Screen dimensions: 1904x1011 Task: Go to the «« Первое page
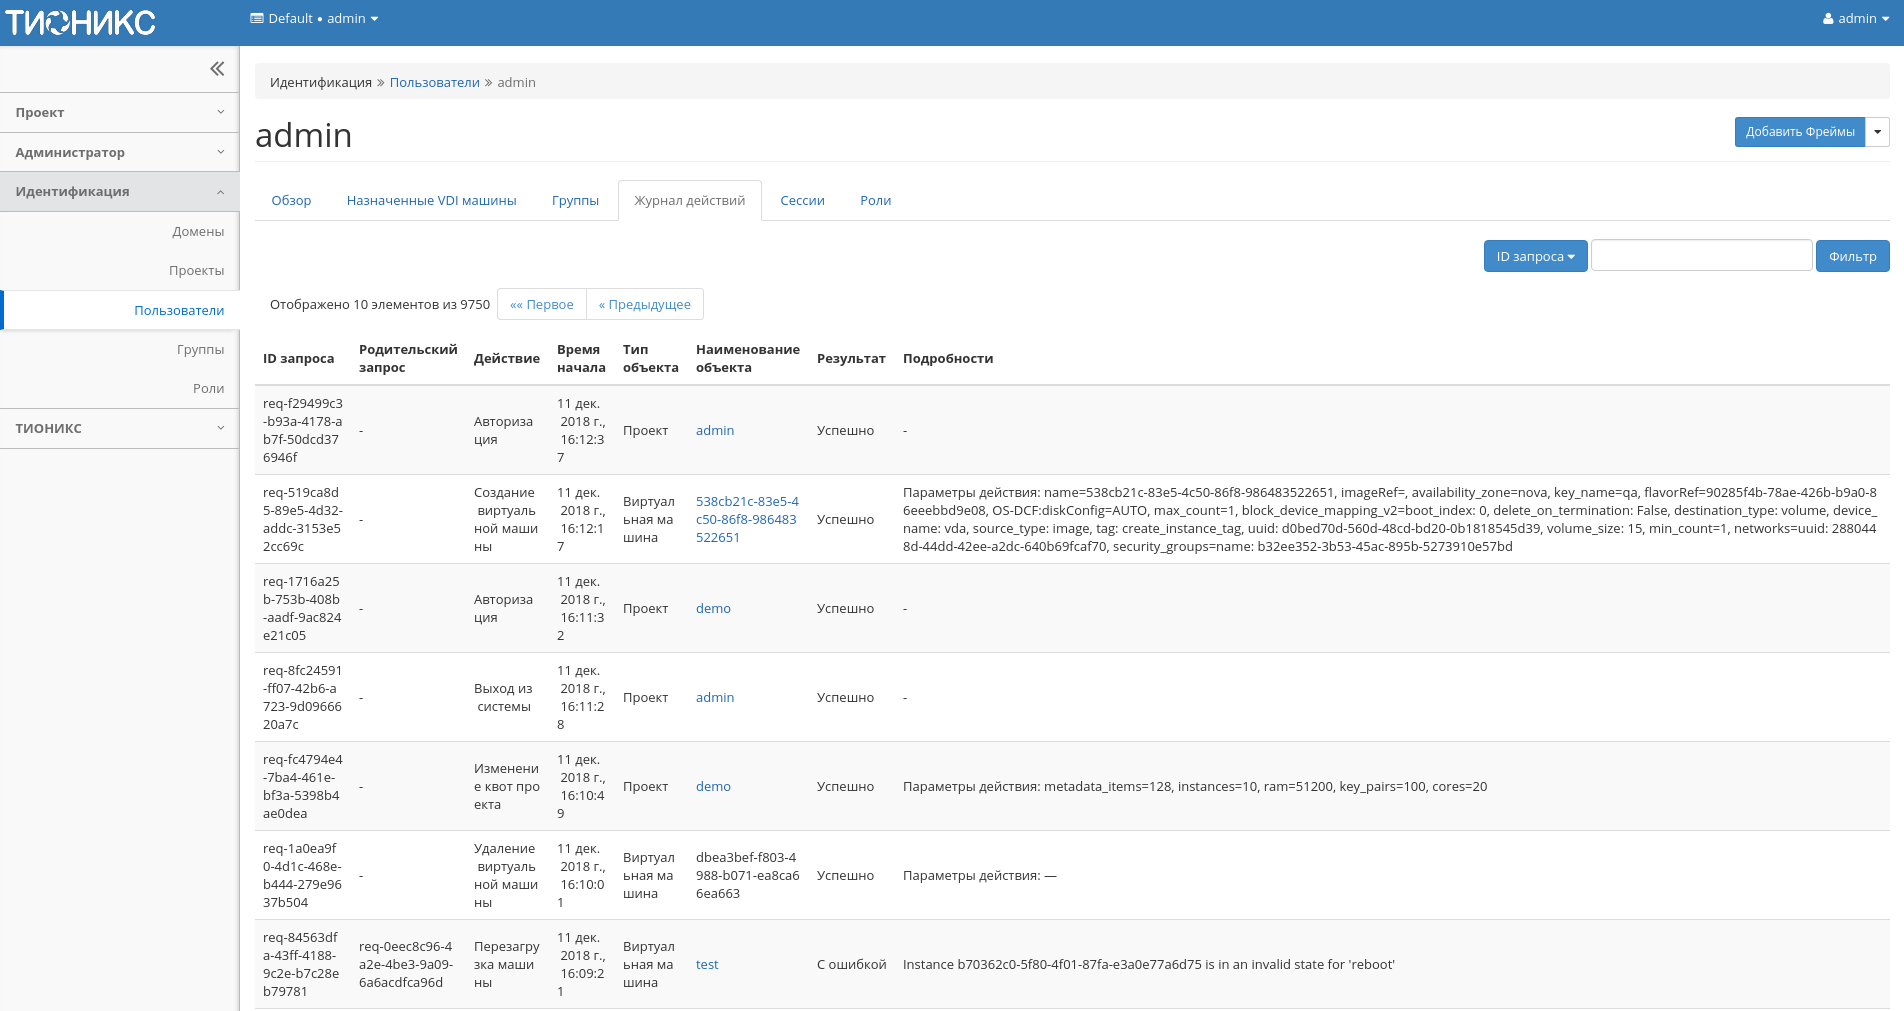click(x=541, y=305)
